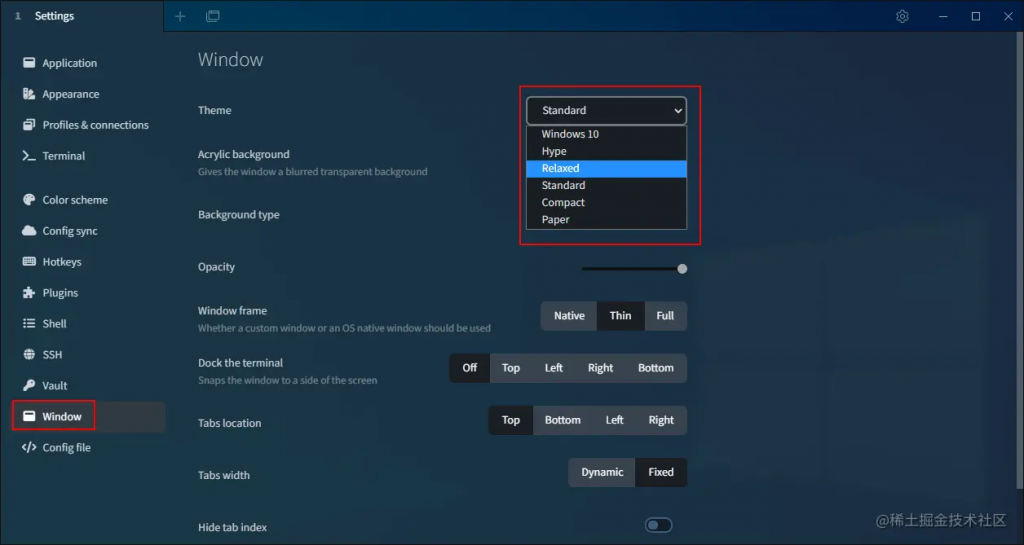Click the SSH globe icon

[x=29, y=354]
